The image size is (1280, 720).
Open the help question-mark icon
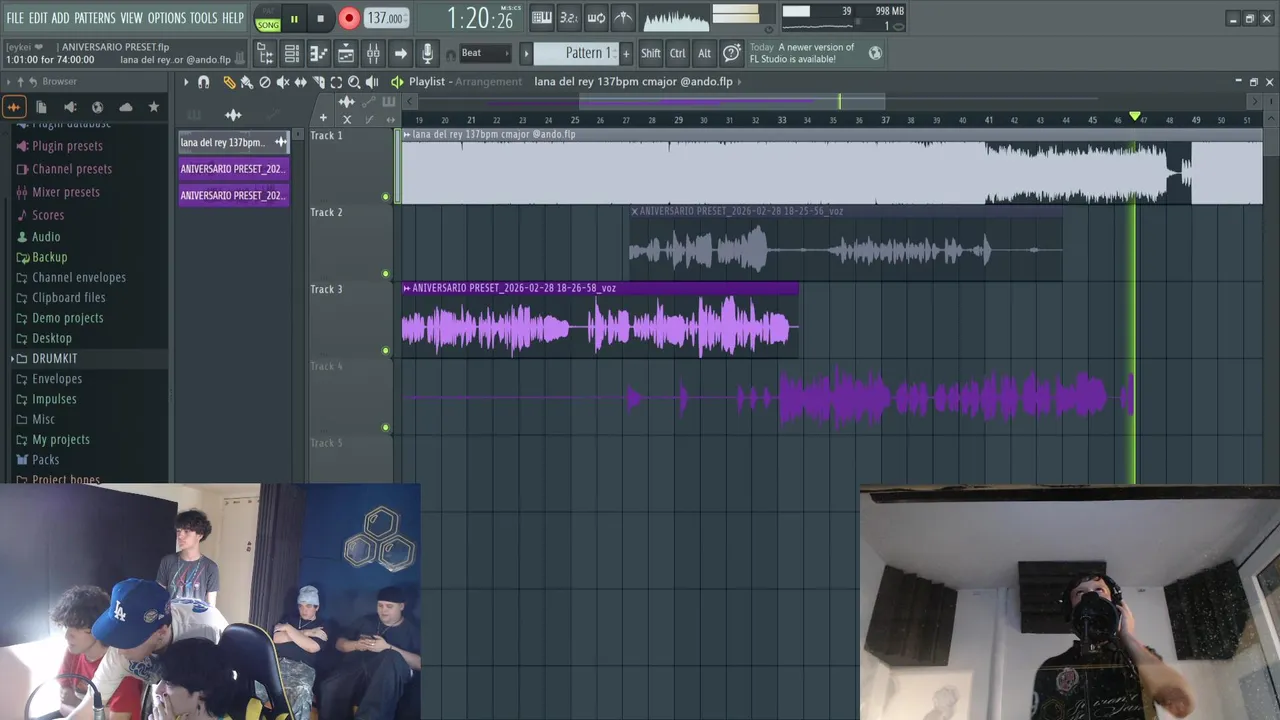pos(731,53)
